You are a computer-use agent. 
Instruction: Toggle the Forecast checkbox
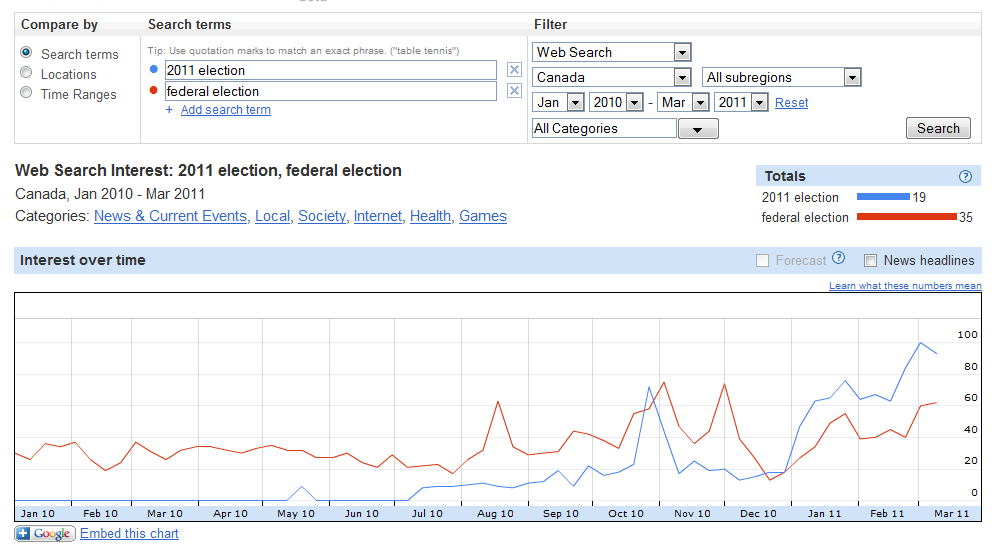[762, 260]
